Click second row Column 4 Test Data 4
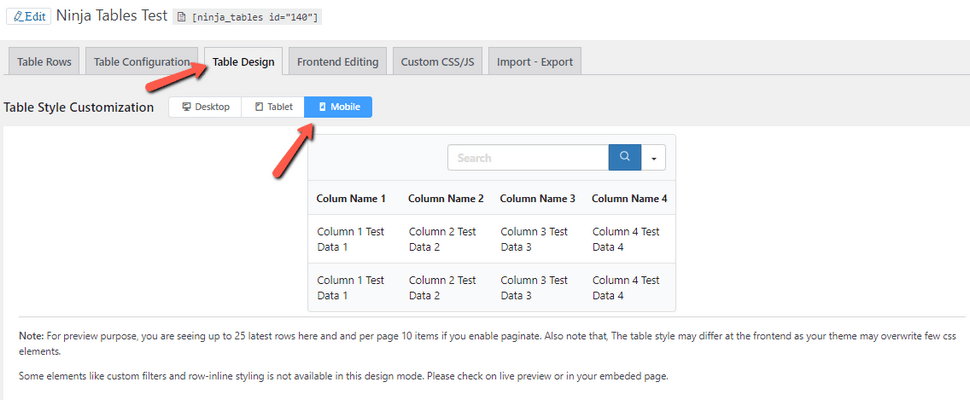 (626, 287)
